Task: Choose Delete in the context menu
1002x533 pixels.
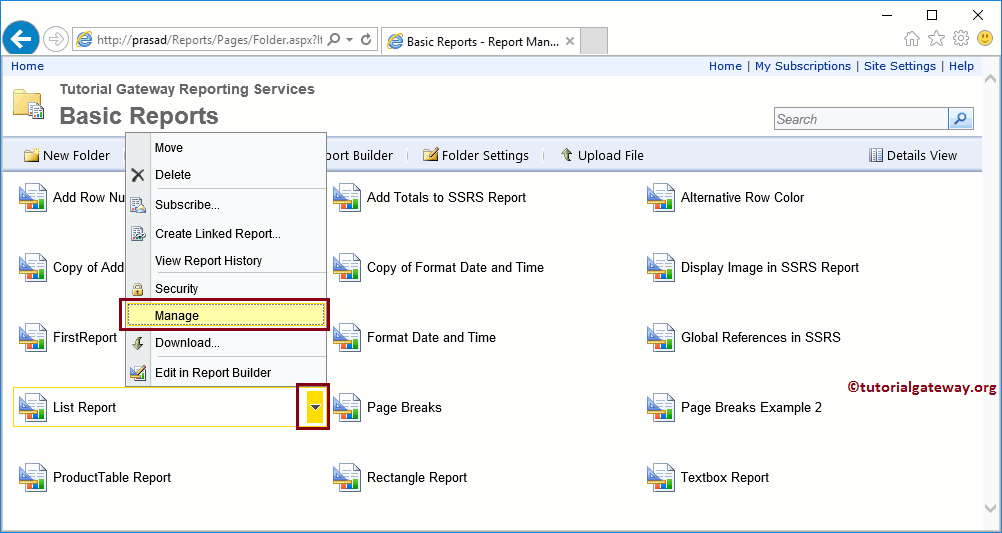Action: [172, 174]
